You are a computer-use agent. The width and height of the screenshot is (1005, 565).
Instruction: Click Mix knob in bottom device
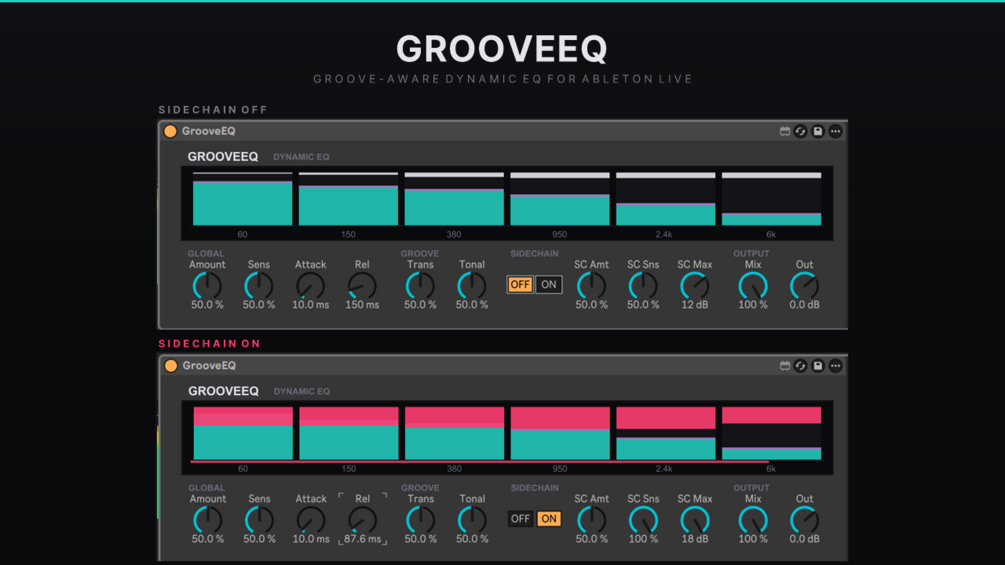click(x=753, y=520)
